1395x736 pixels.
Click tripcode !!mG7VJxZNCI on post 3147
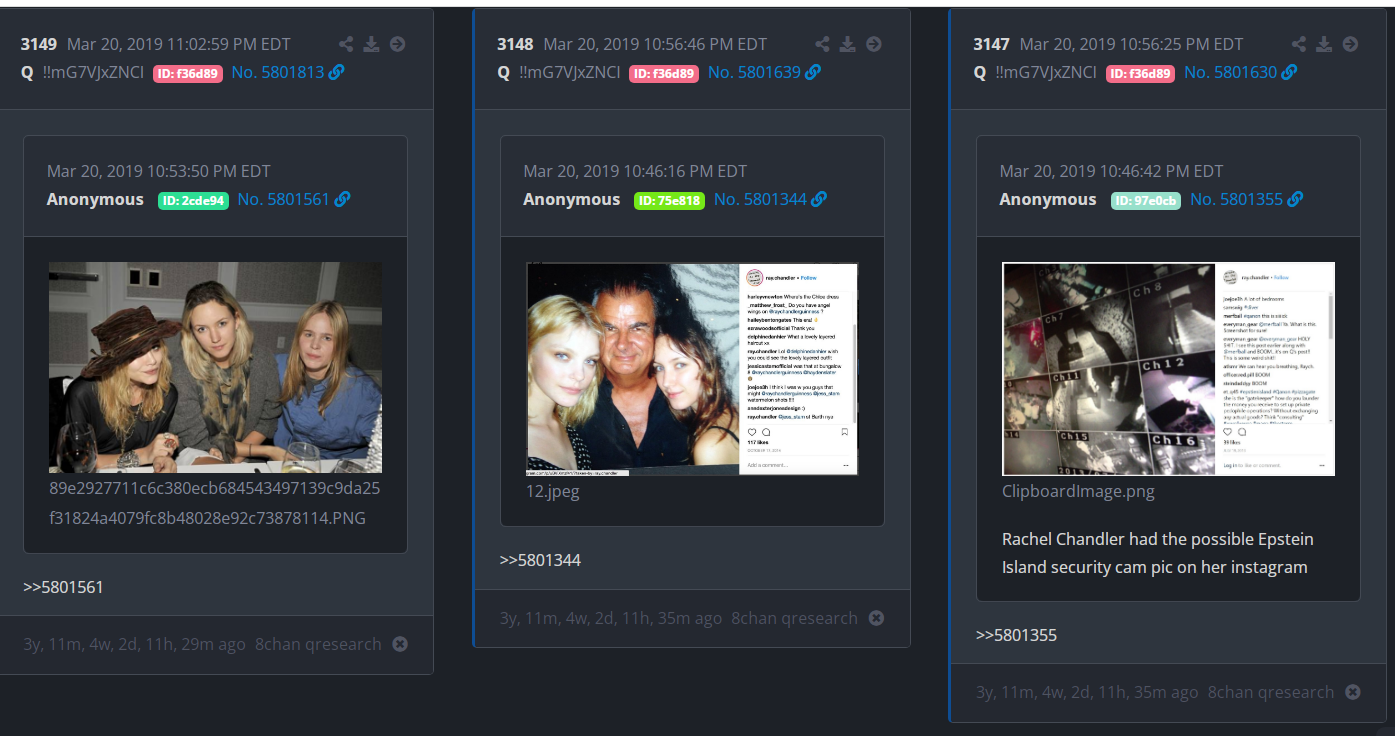tap(1047, 72)
